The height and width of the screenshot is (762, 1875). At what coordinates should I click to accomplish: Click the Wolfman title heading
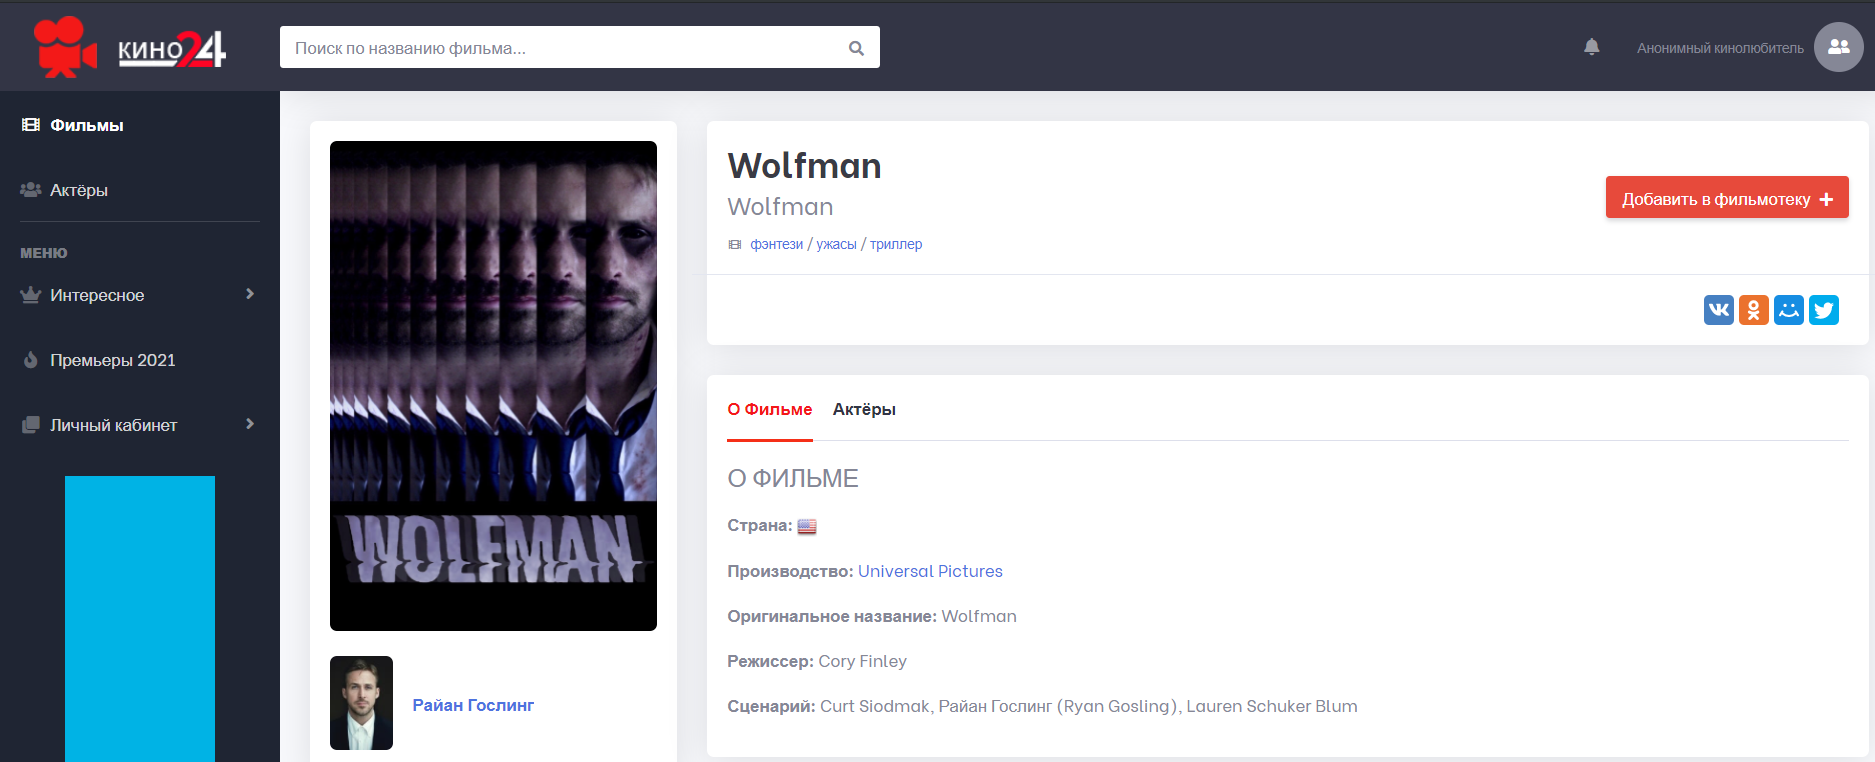(804, 165)
